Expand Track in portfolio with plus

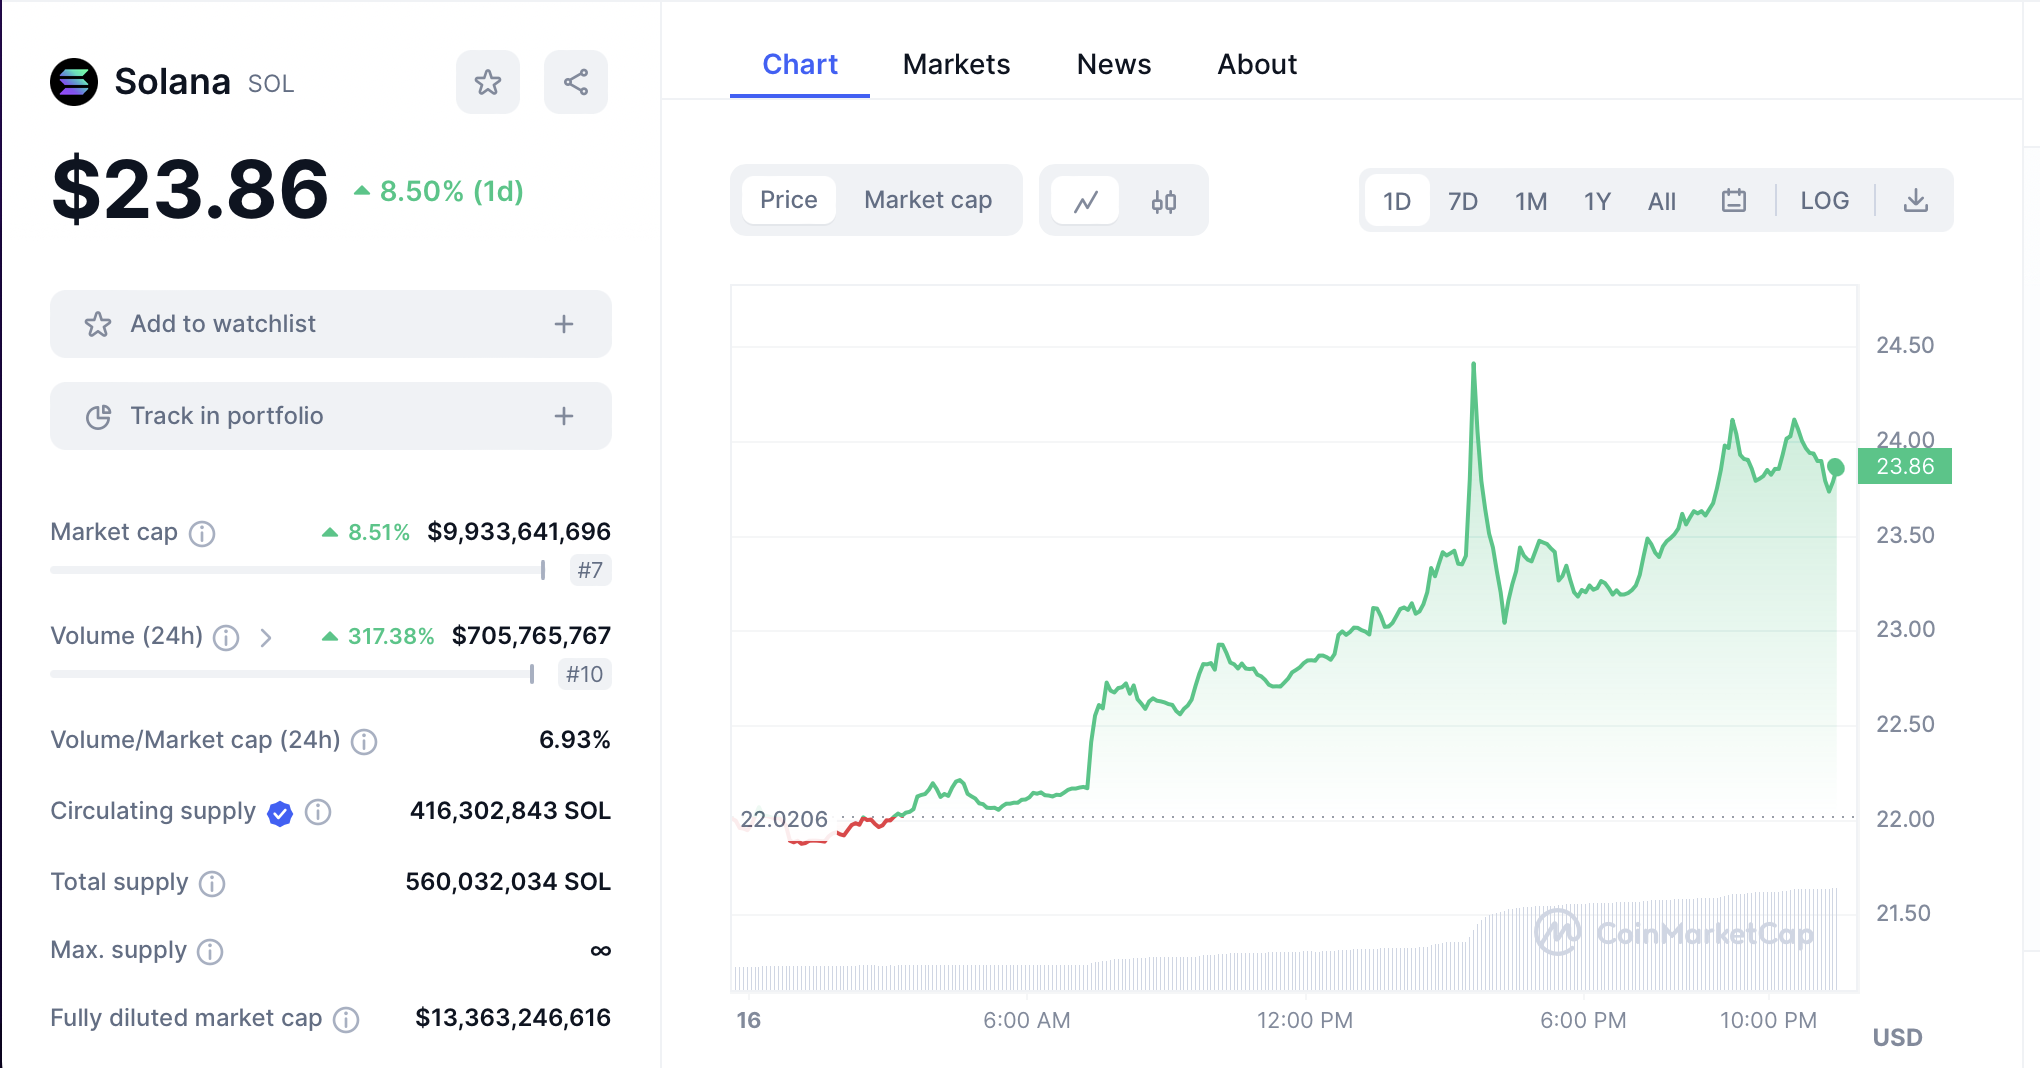click(564, 416)
